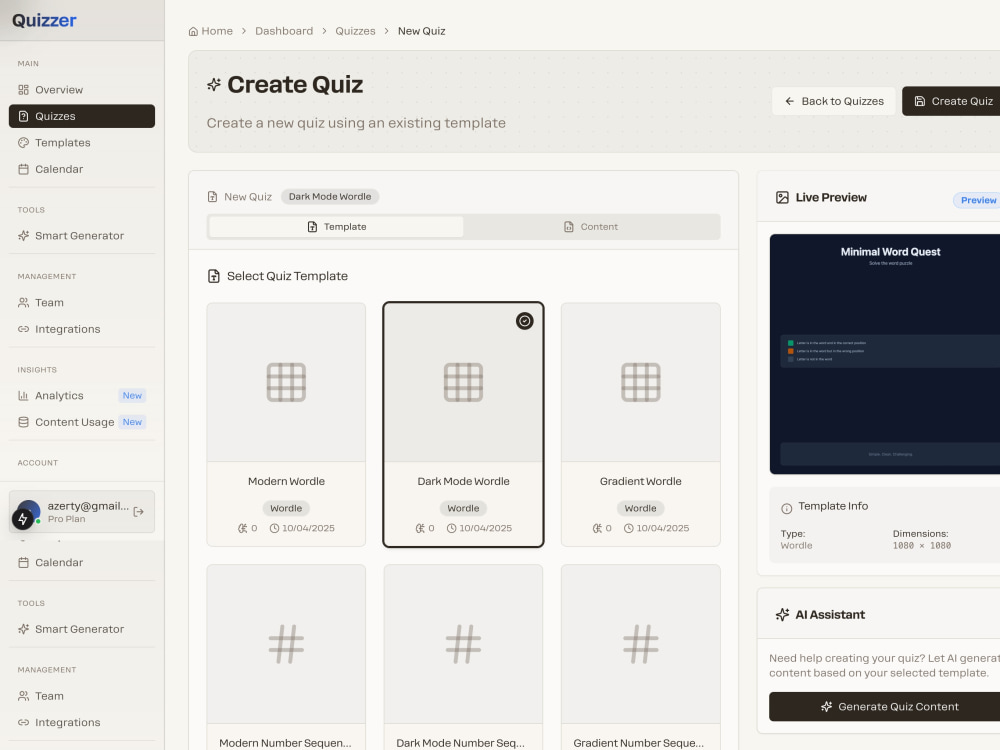1000x750 pixels.
Task: Navigate to Quizzes breadcrumb
Action: (355, 31)
